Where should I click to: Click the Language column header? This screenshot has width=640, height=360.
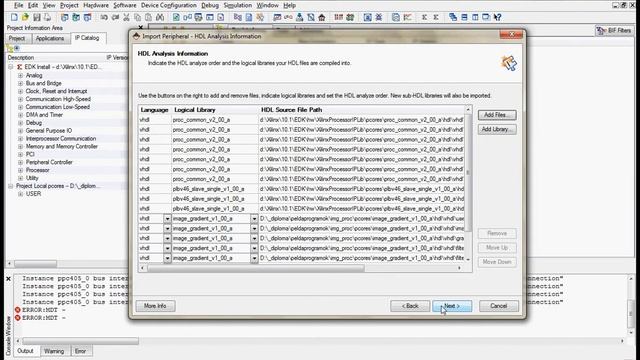154,110
